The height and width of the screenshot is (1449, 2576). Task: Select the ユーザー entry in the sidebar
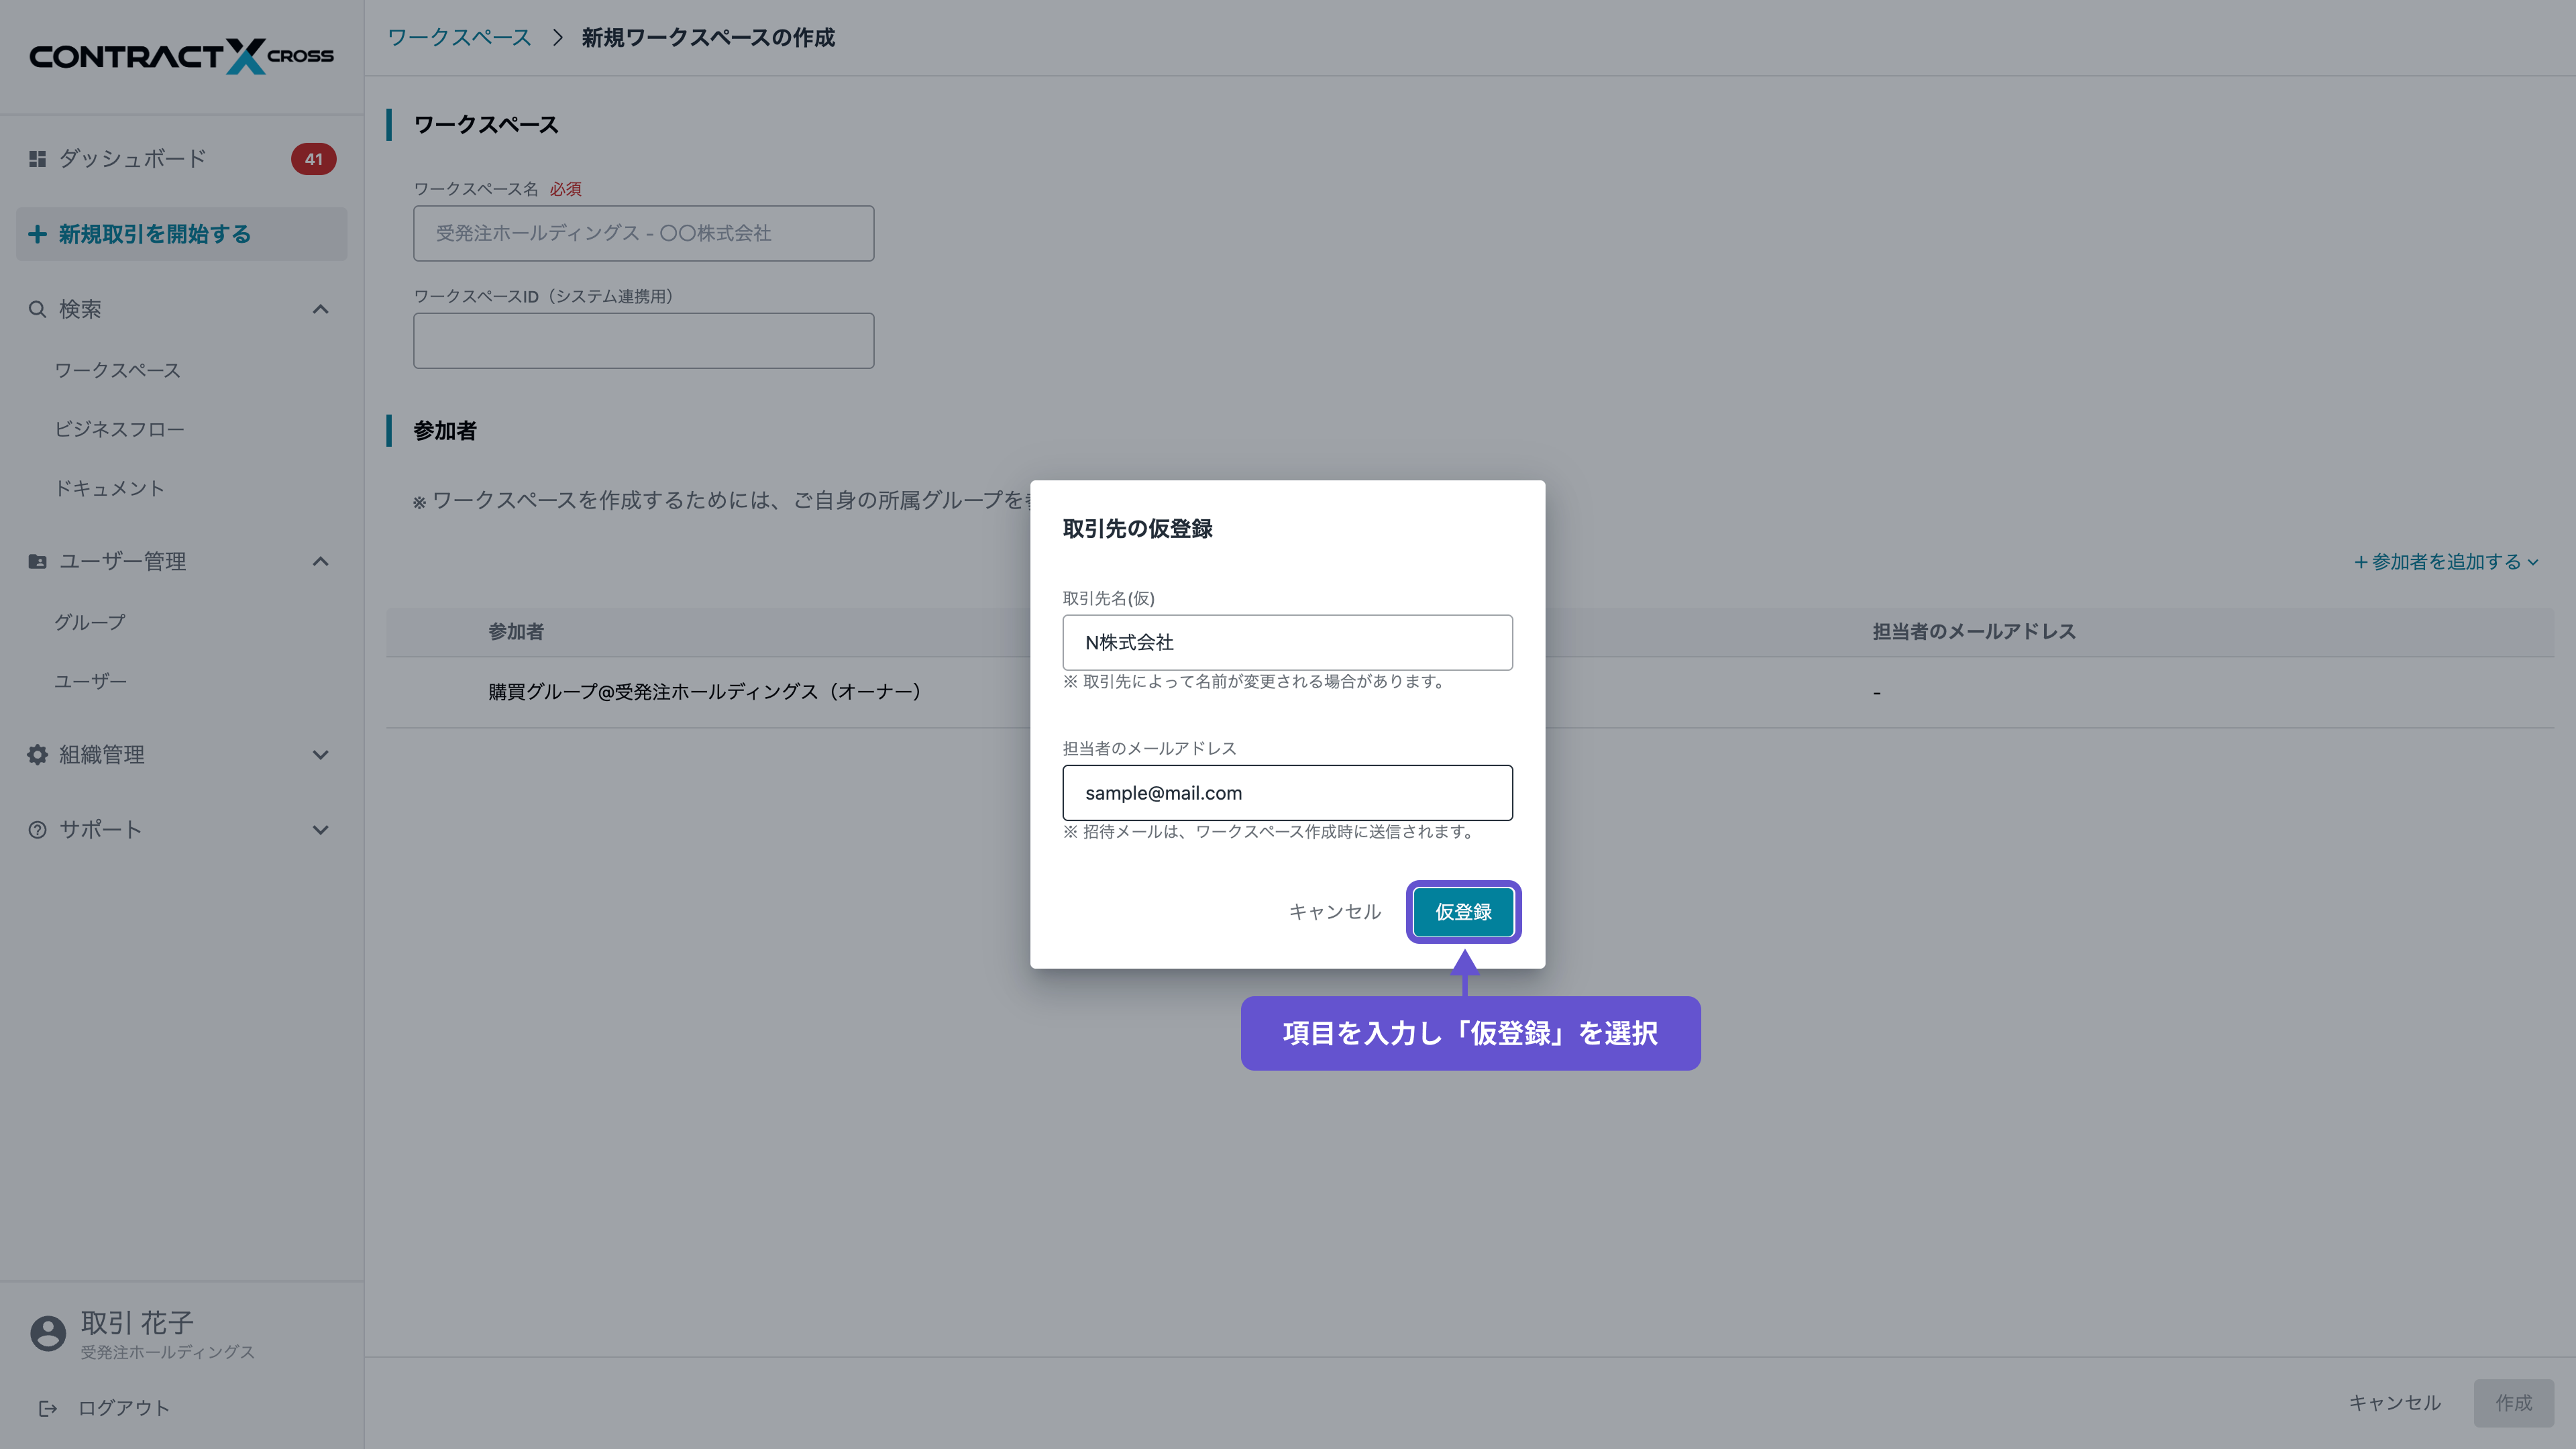tap(90, 680)
